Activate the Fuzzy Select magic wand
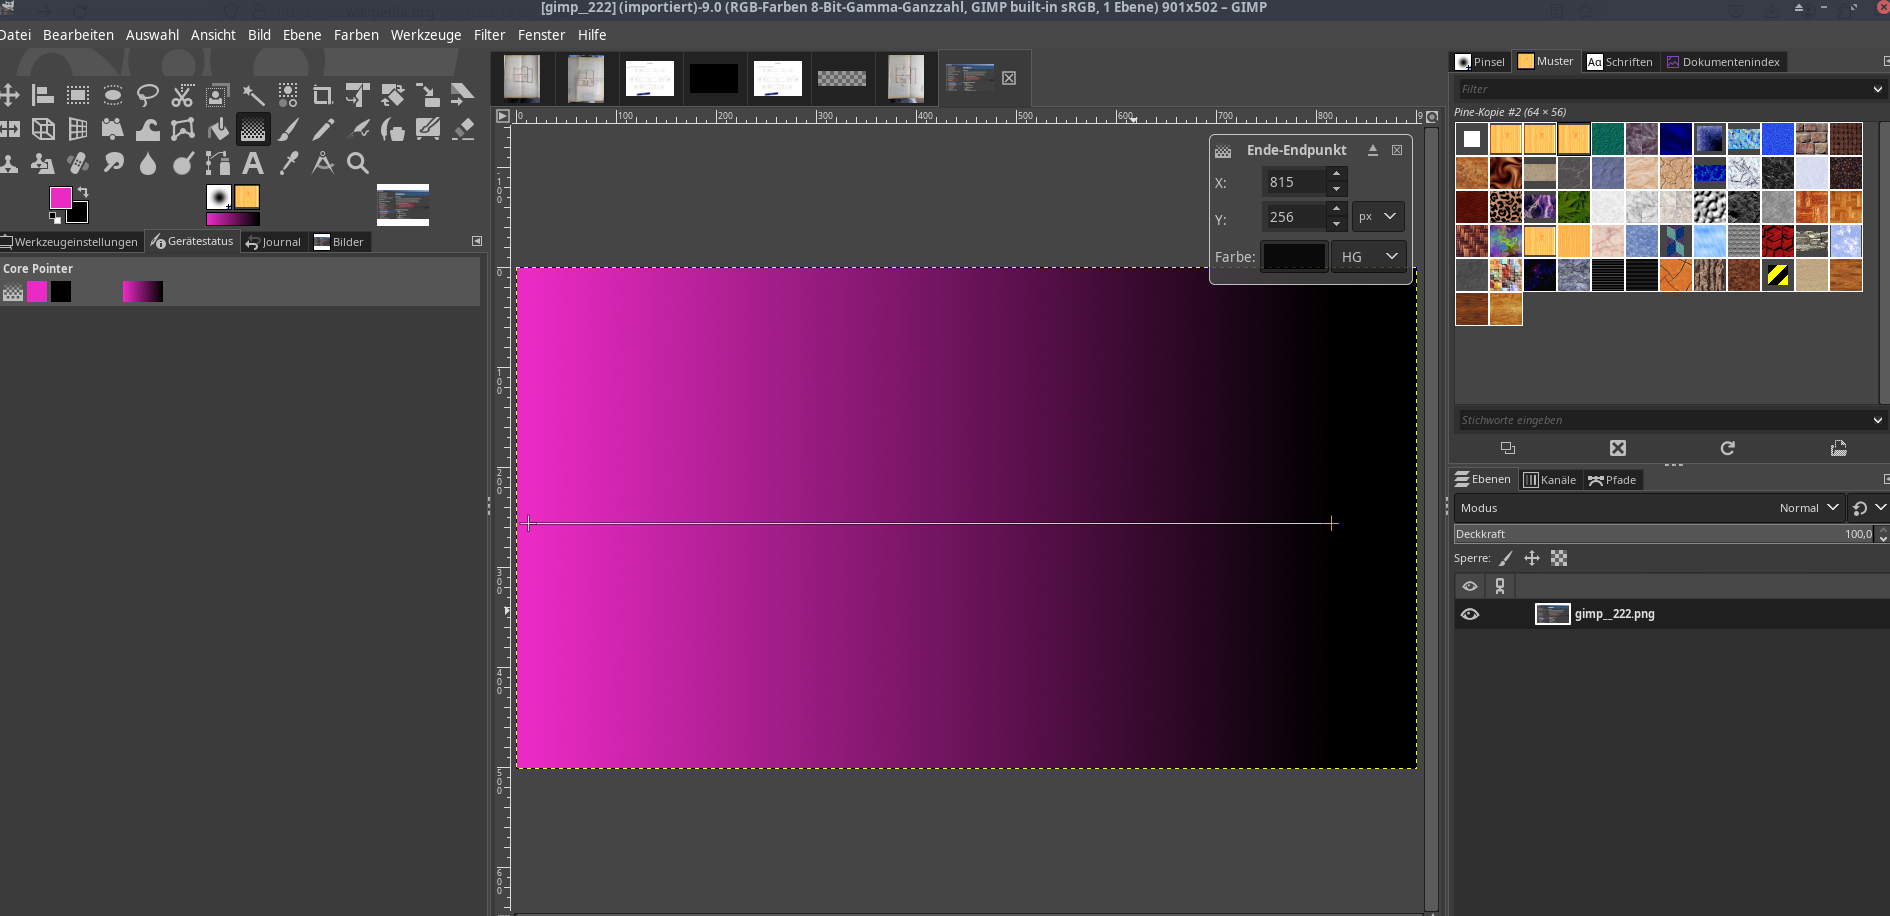The image size is (1890, 916). (x=253, y=95)
